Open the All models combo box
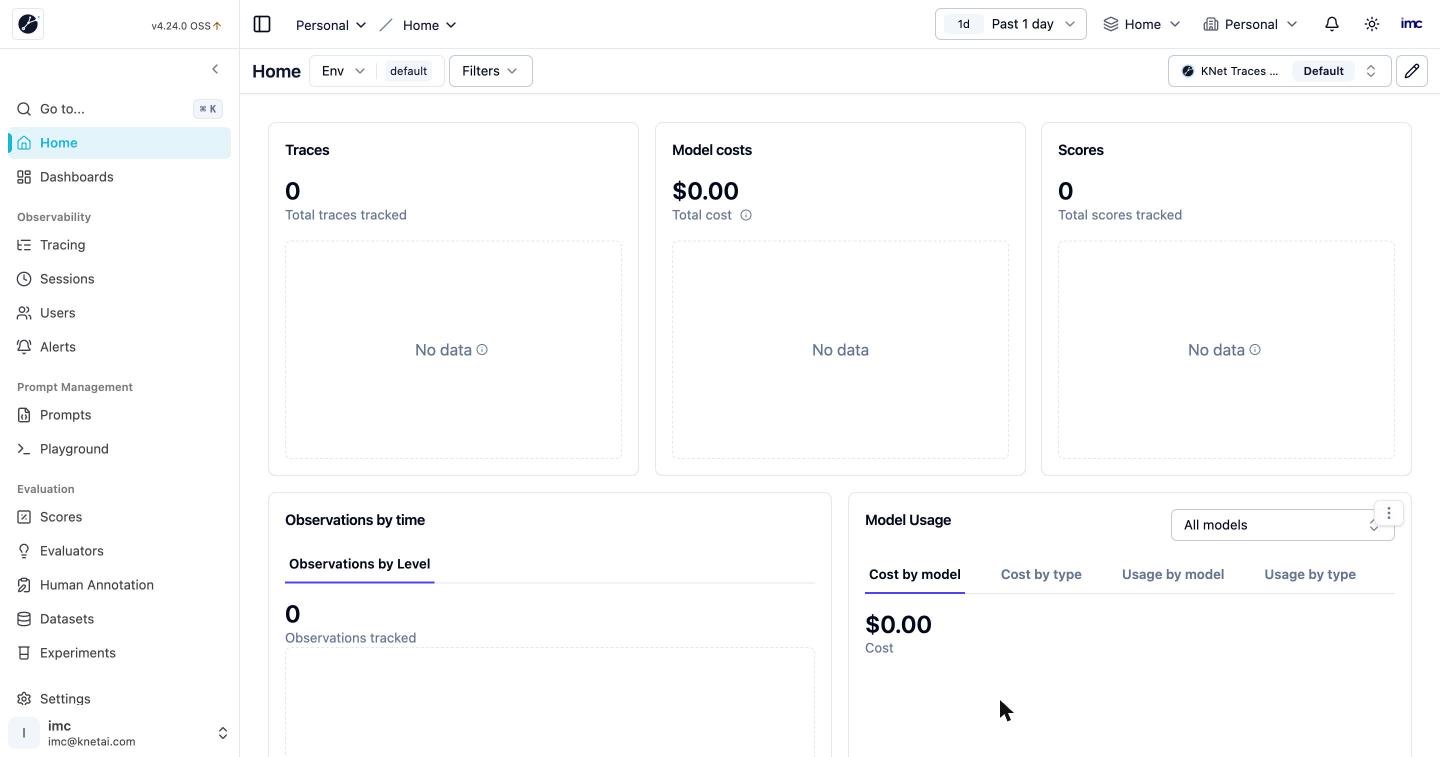 click(x=1282, y=525)
